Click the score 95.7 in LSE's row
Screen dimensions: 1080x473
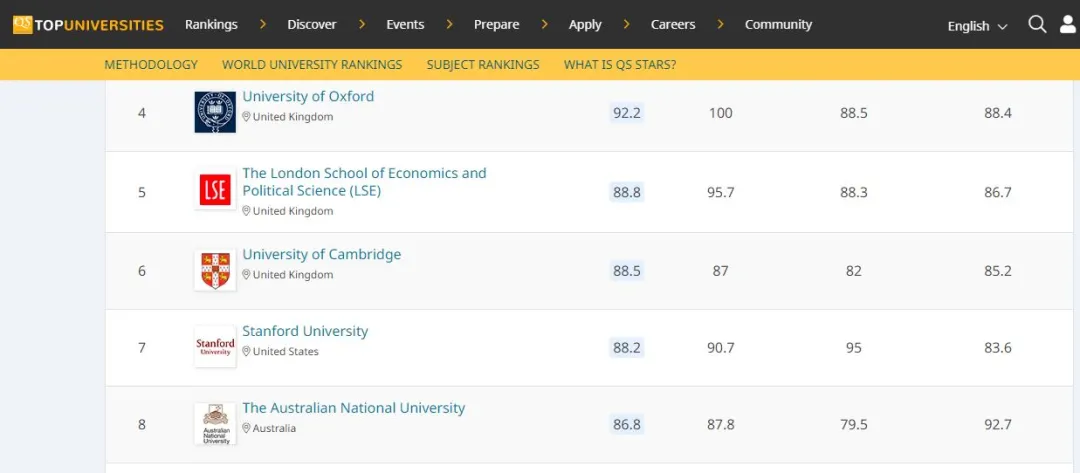click(720, 193)
